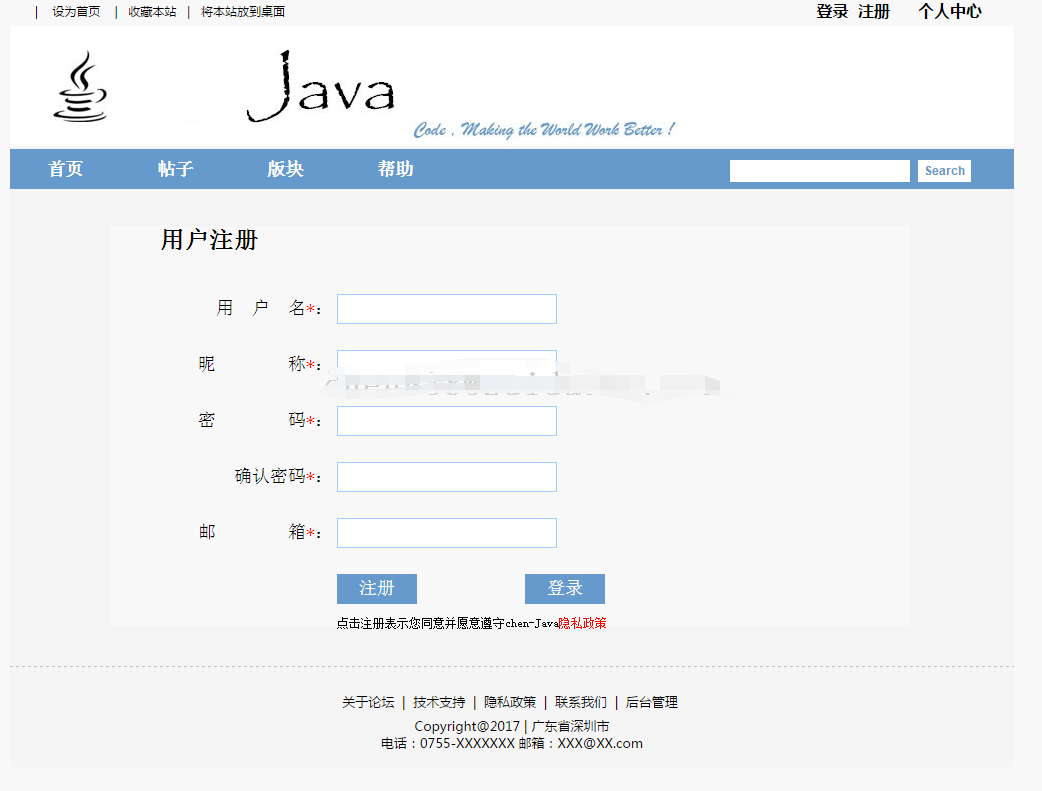Click the 'Code, Making the World Work Better' slogan
The height and width of the screenshot is (791, 1042).
click(544, 130)
